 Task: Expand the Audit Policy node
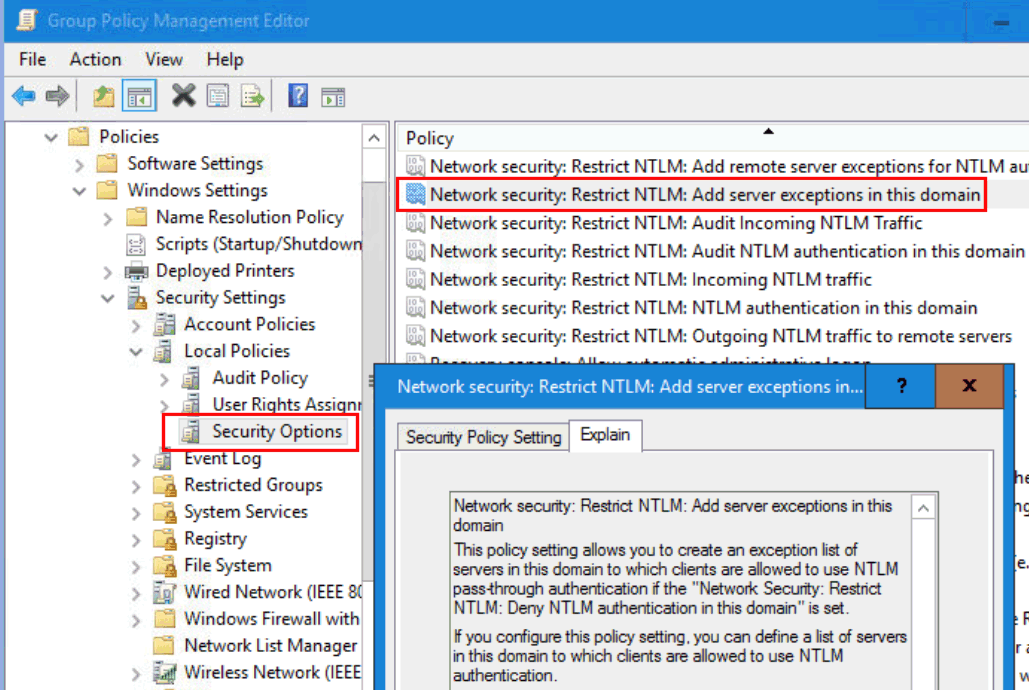(165, 379)
